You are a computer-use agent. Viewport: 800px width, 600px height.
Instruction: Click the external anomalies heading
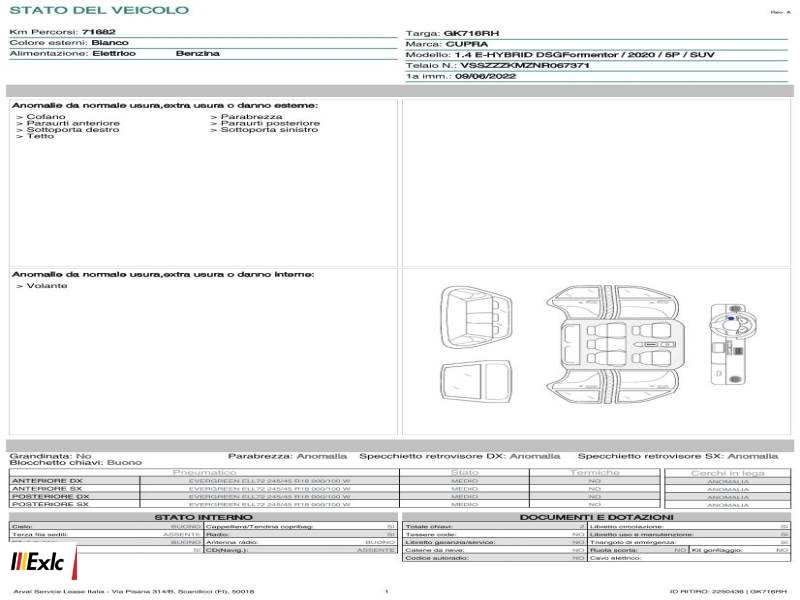[165, 105]
